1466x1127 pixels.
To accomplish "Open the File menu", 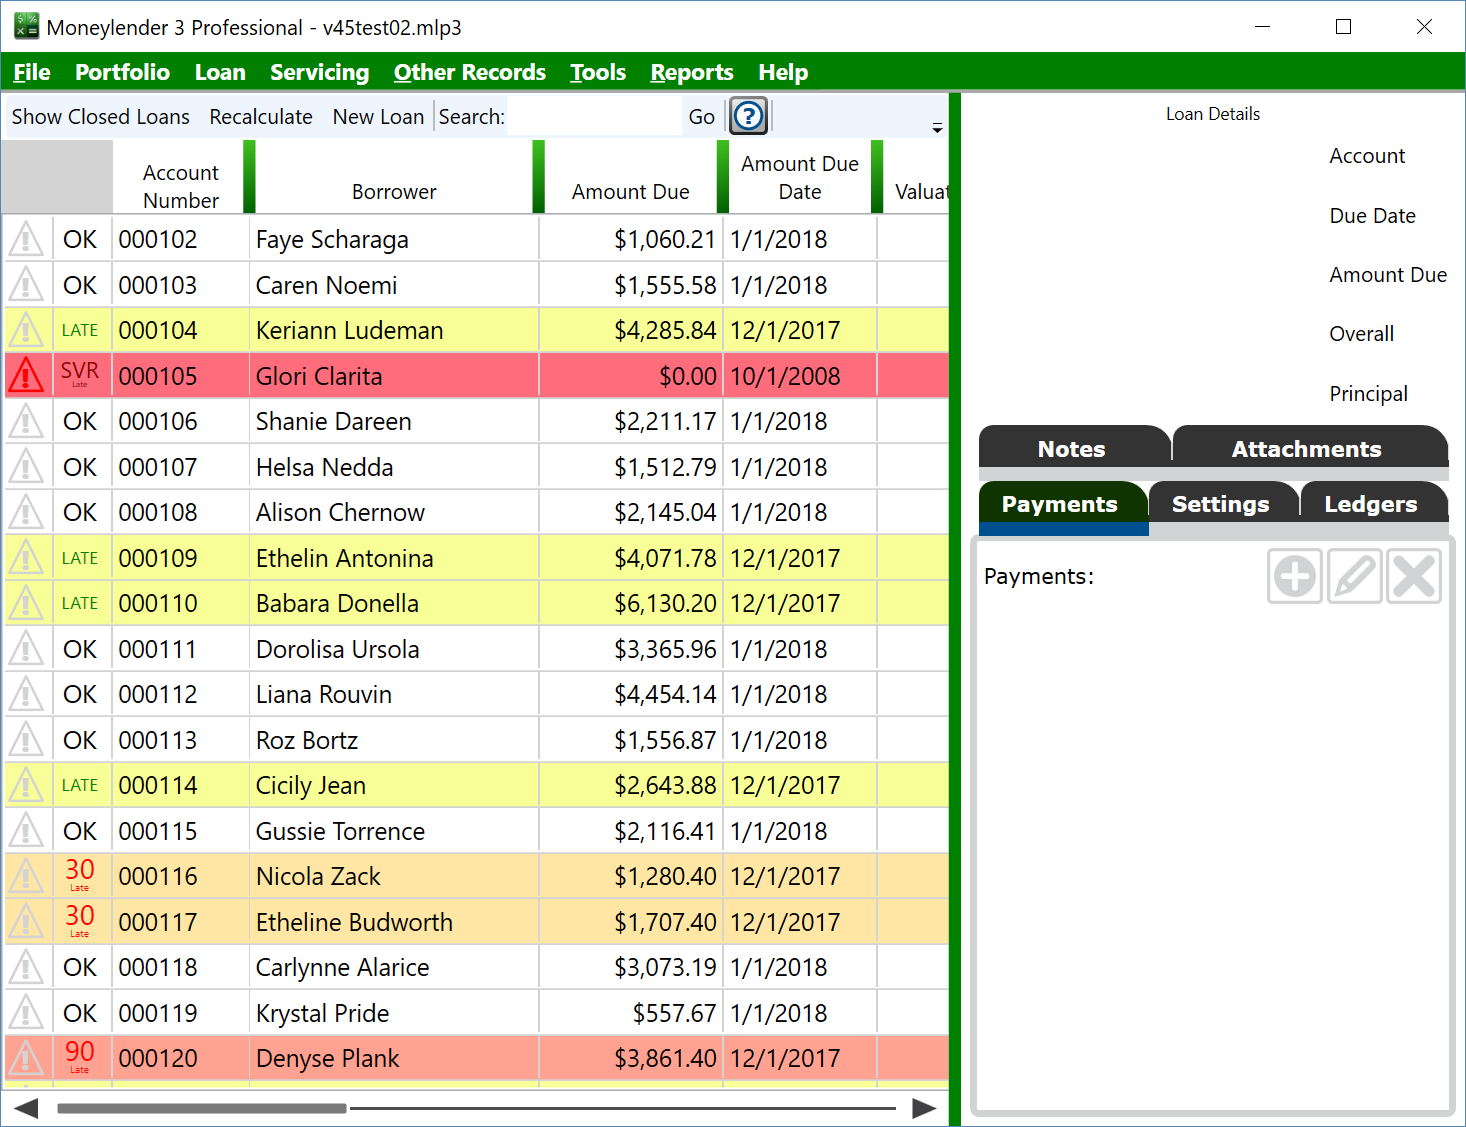I will click(32, 72).
